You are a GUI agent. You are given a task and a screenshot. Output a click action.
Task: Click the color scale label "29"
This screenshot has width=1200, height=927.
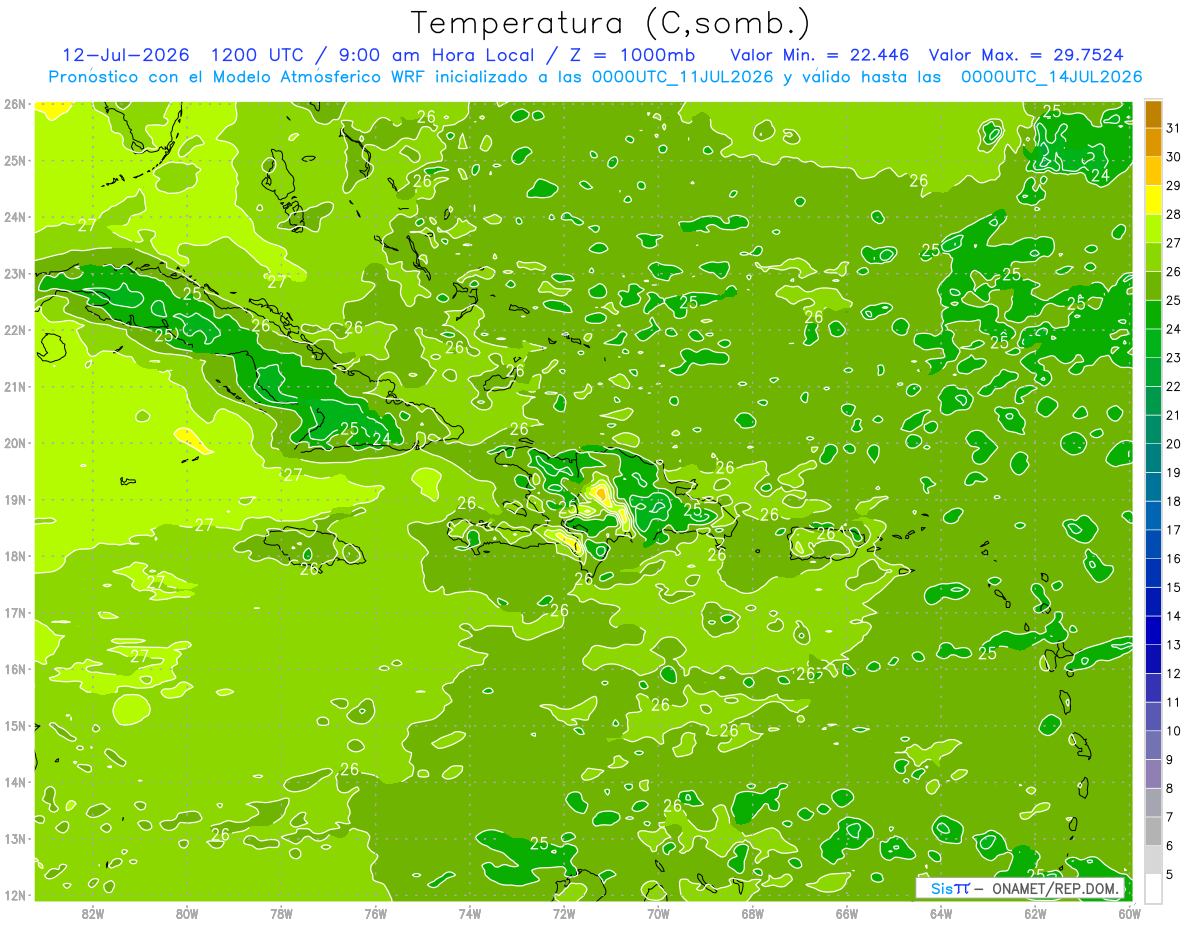[1174, 186]
